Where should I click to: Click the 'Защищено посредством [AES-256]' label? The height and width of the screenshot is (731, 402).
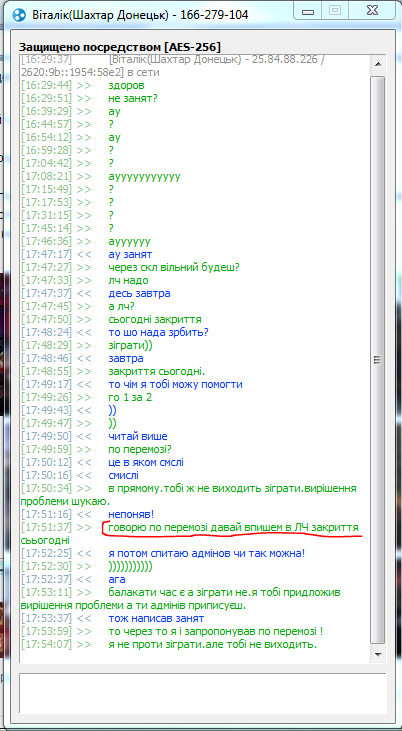coord(120,47)
